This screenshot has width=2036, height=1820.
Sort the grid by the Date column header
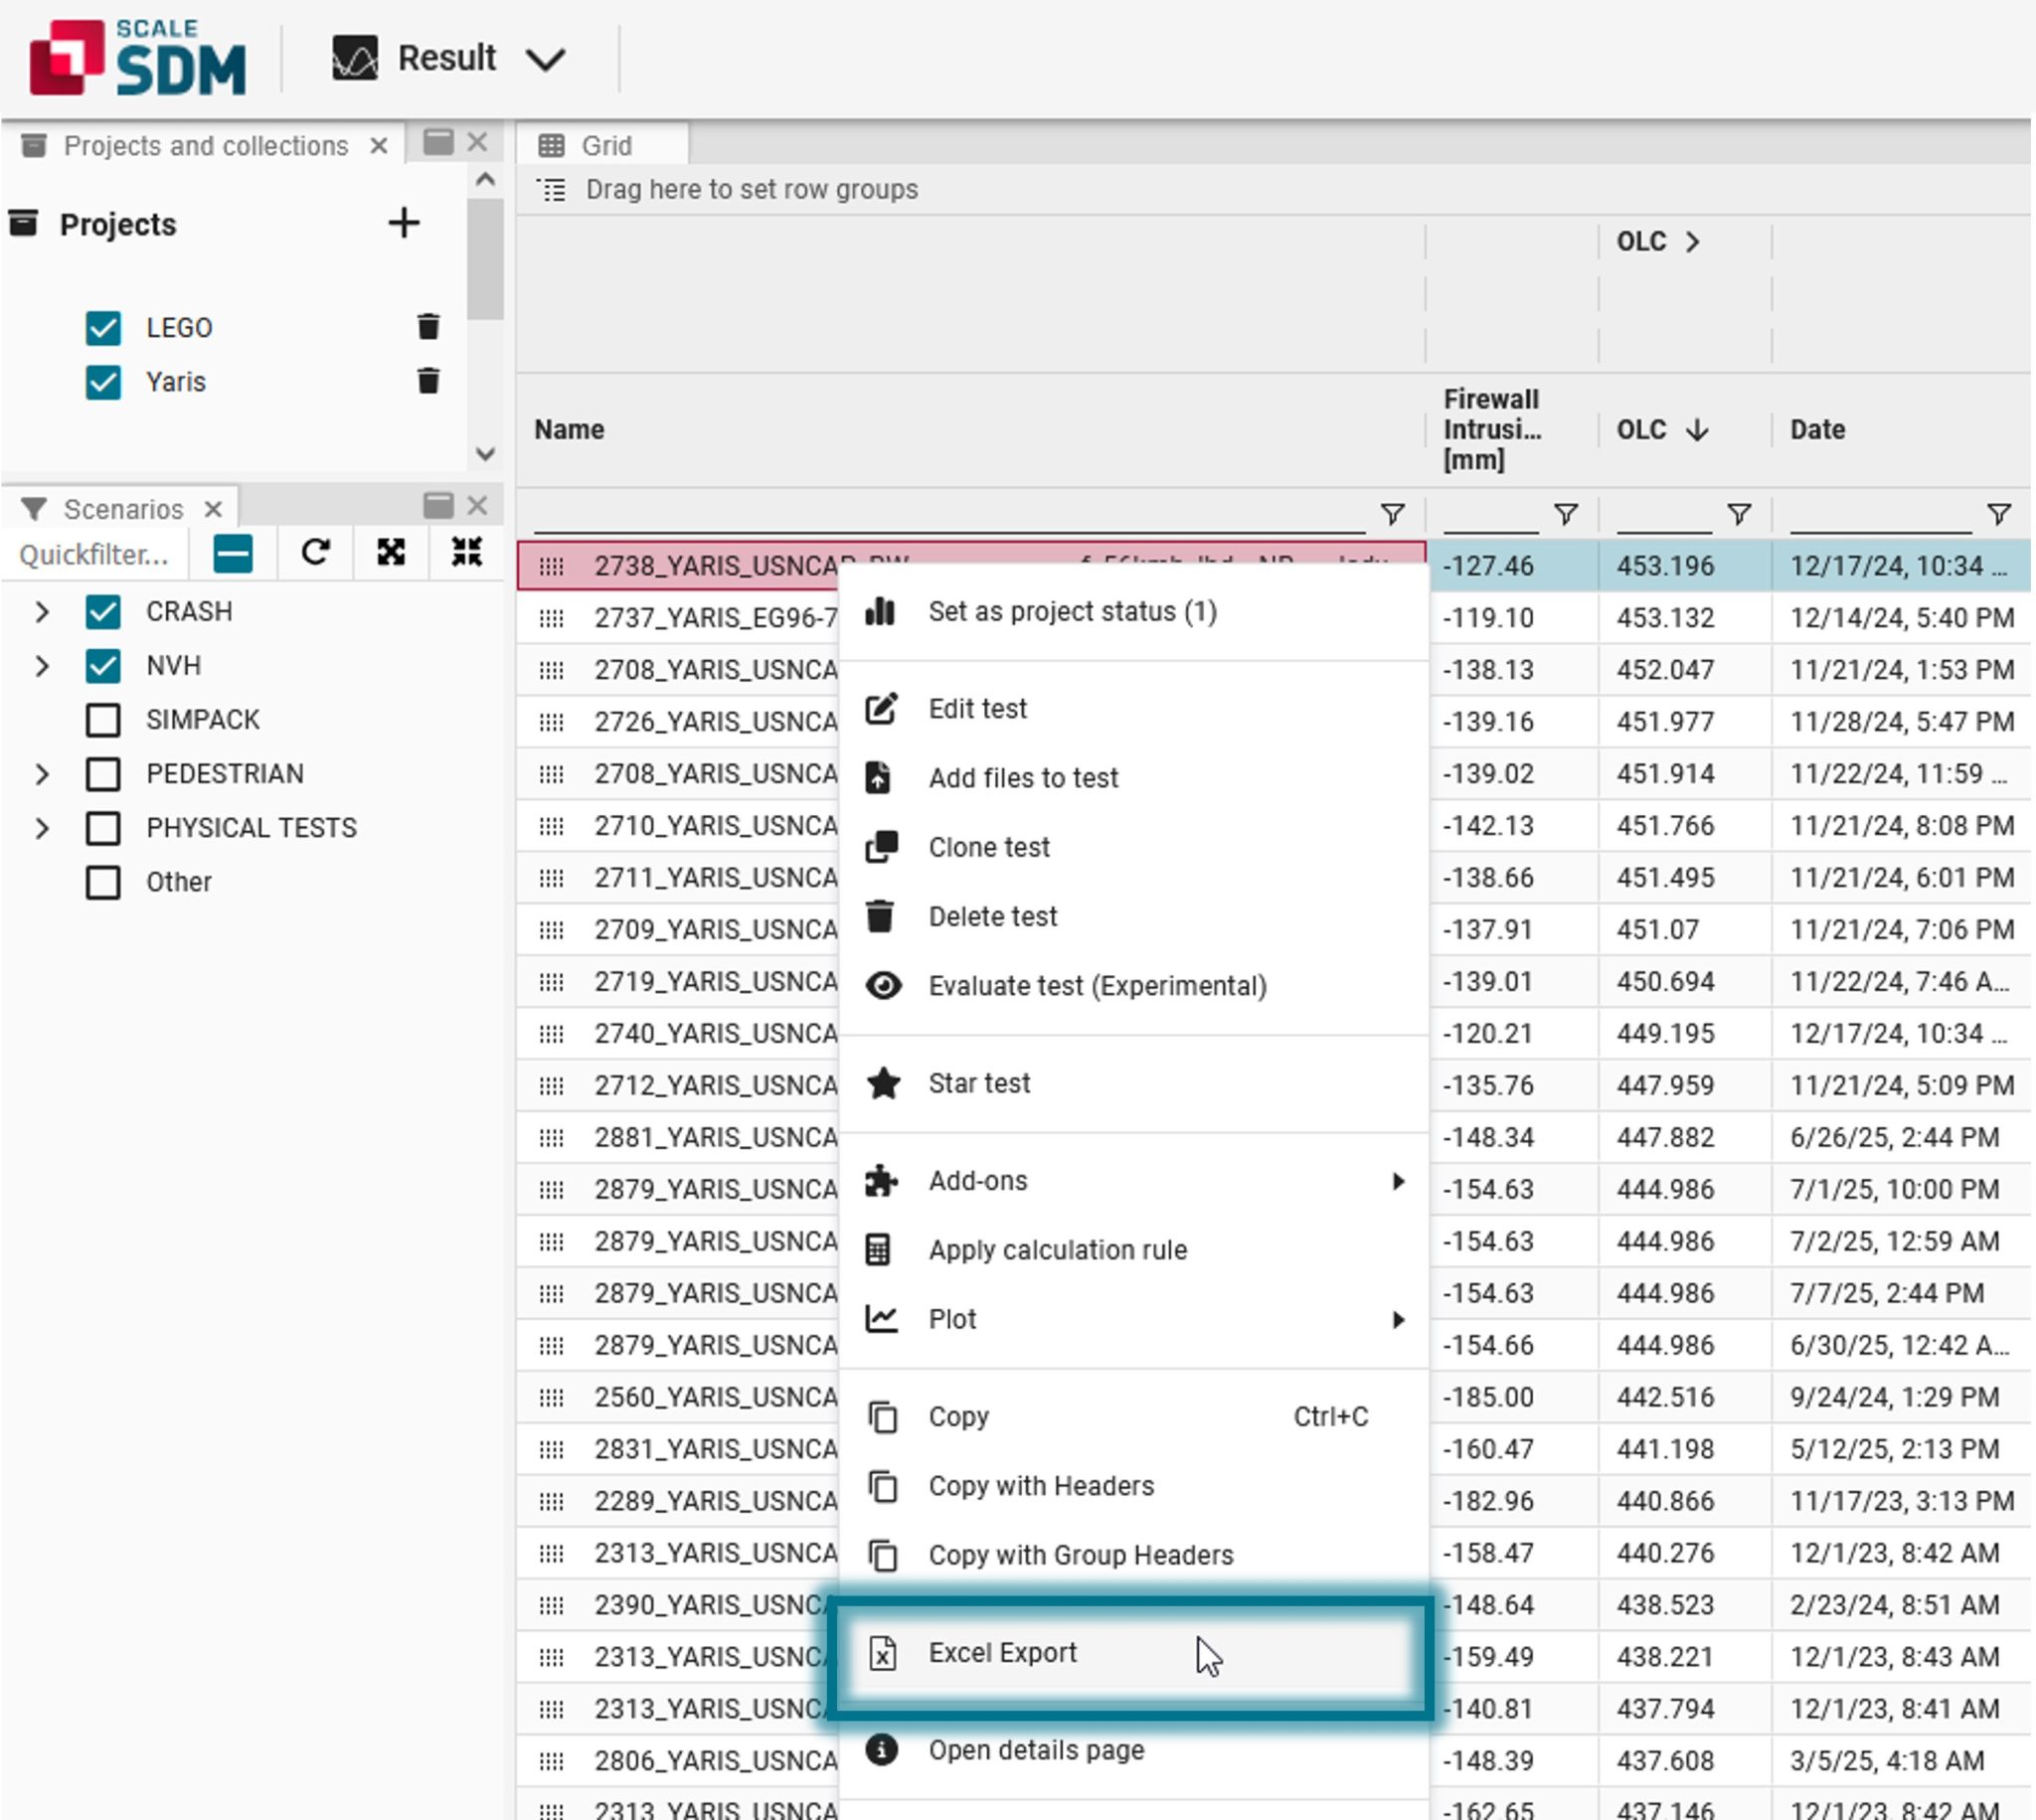(x=1817, y=429)
